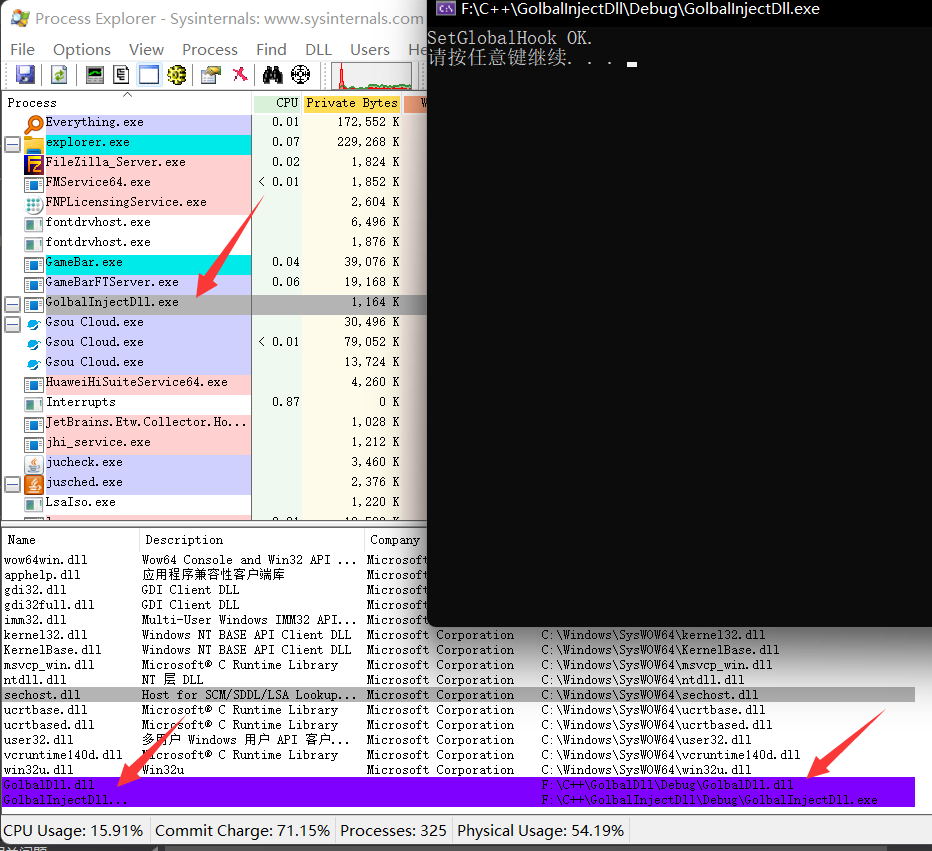Image resolution: width=932 pixels, height=851 pixels.
Task: Click the jusched.exe orange Java icon
Action: point(34,484)
